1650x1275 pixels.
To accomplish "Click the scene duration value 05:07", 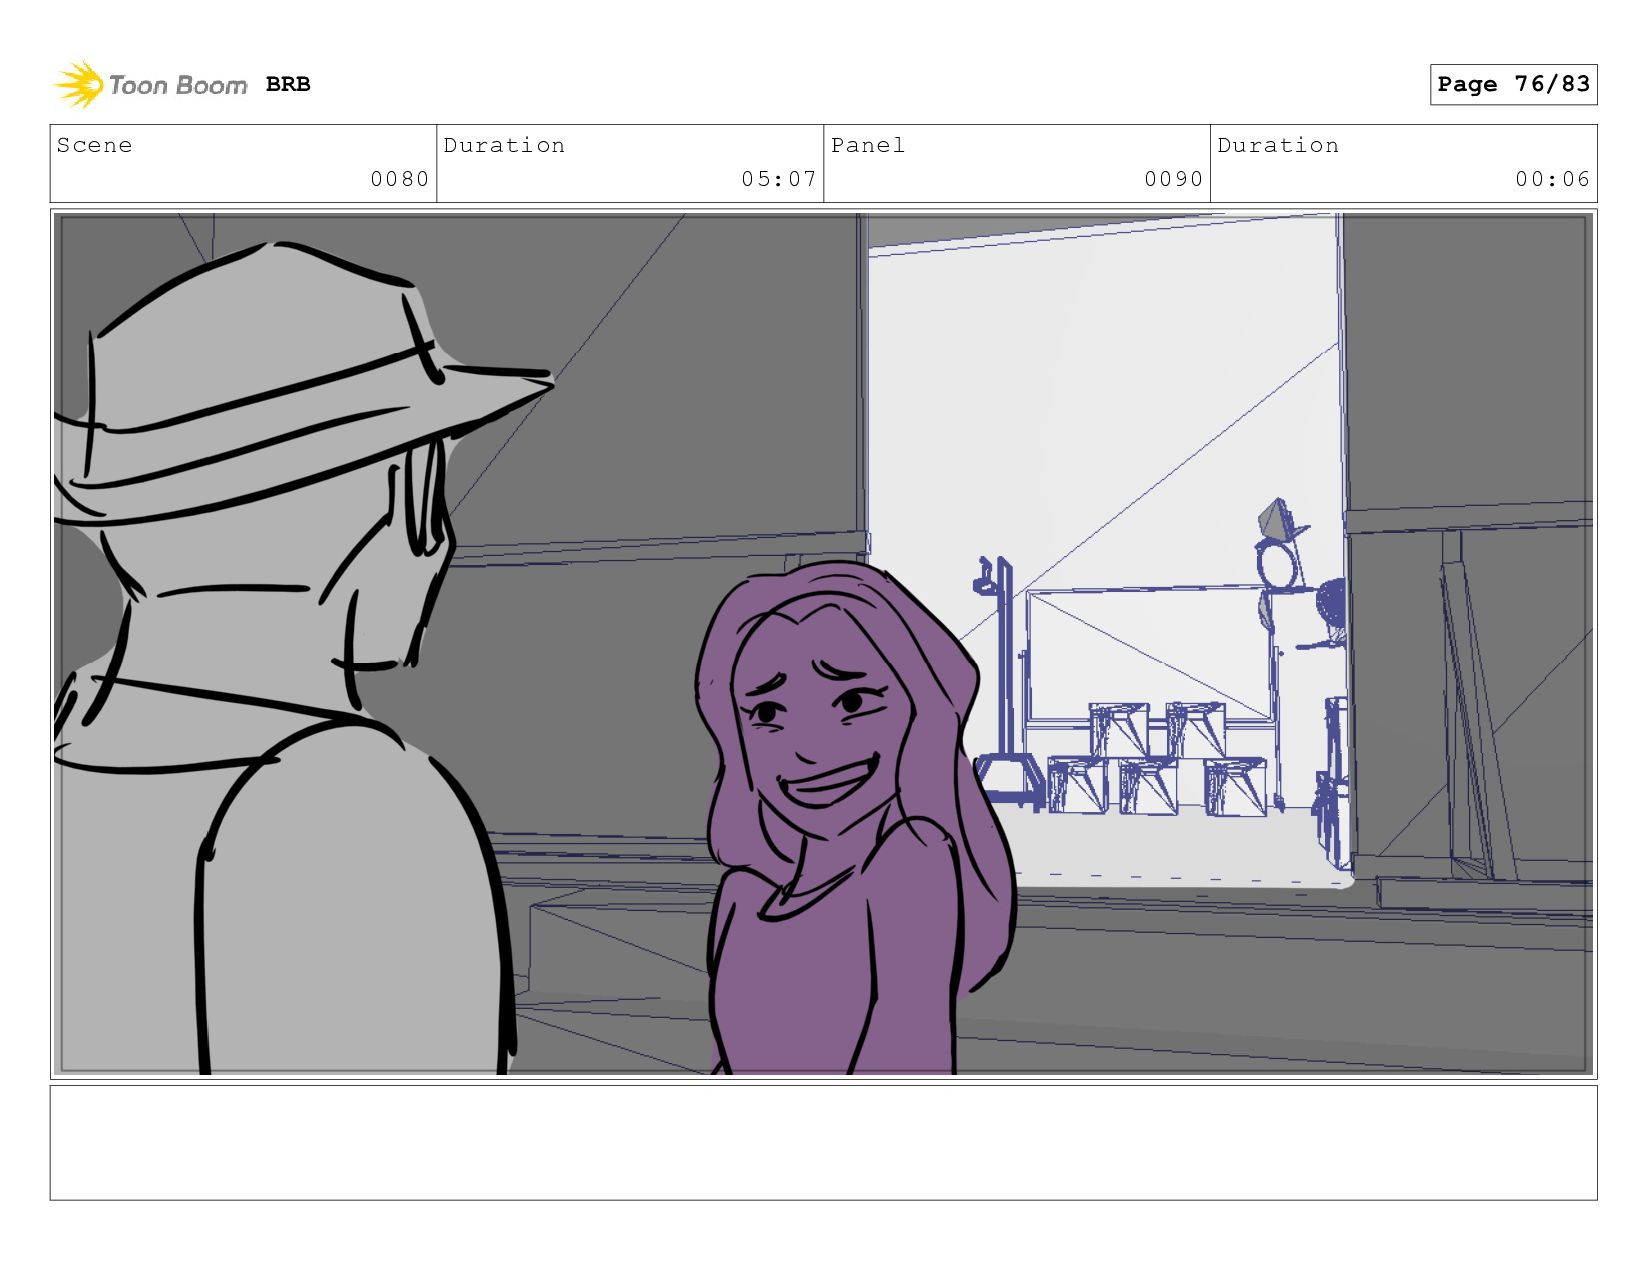I will click(779, 179).
